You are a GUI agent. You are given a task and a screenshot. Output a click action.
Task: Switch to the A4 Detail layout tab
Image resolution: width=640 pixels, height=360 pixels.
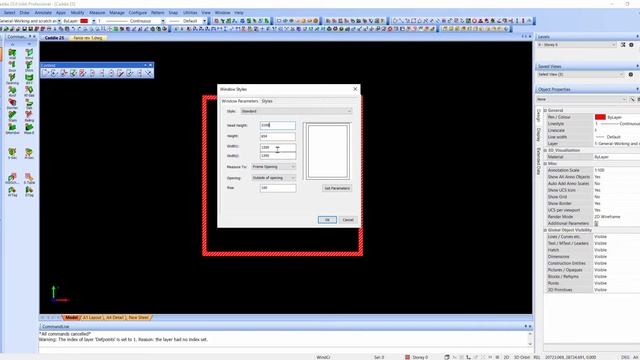(x=115, y=318)
